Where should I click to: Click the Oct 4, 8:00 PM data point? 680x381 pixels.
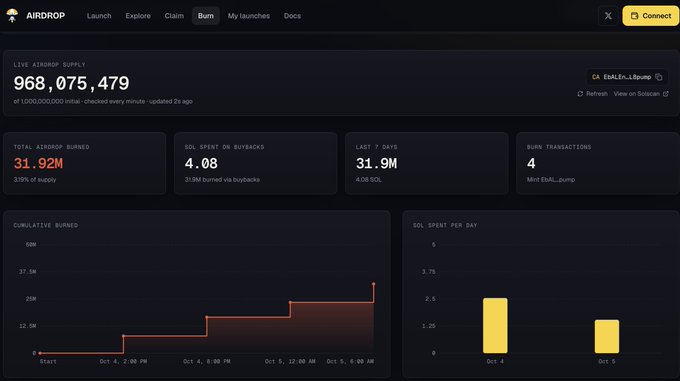(x=207, y=317)
